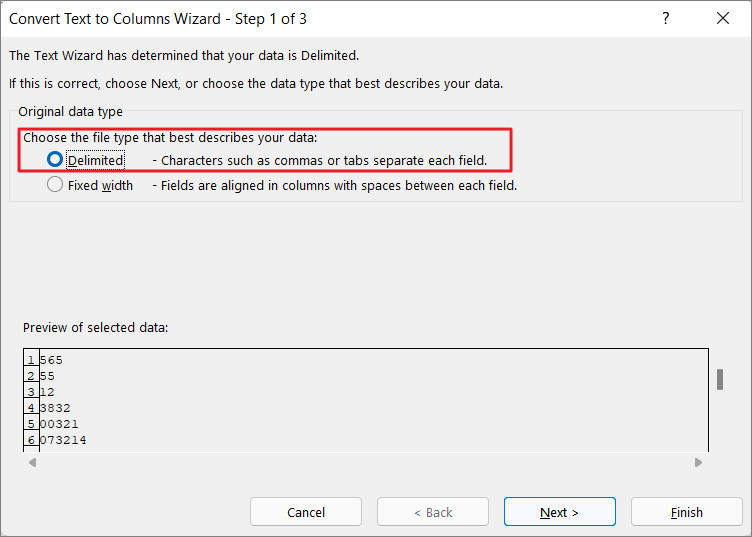Image resolution: width=752 pixels, height=537 pixels.
Task: Select the Delimited radio button
Action: 55,160
